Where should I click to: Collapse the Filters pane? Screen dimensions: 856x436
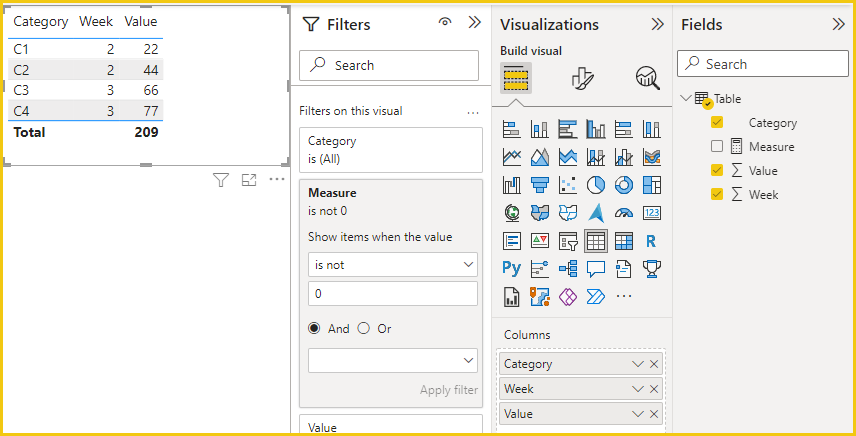(x=474, y=22)
